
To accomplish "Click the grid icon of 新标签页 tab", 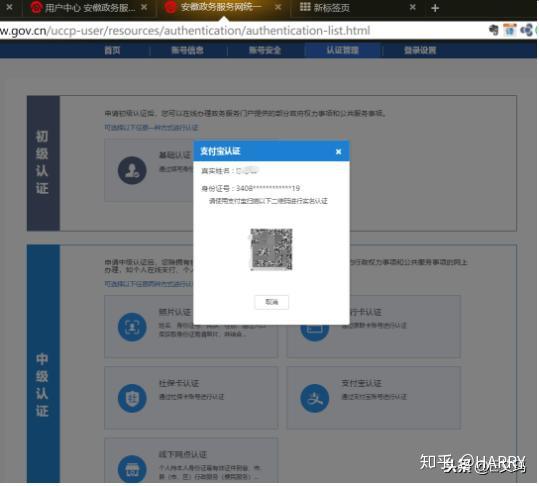I will (305, 7).
